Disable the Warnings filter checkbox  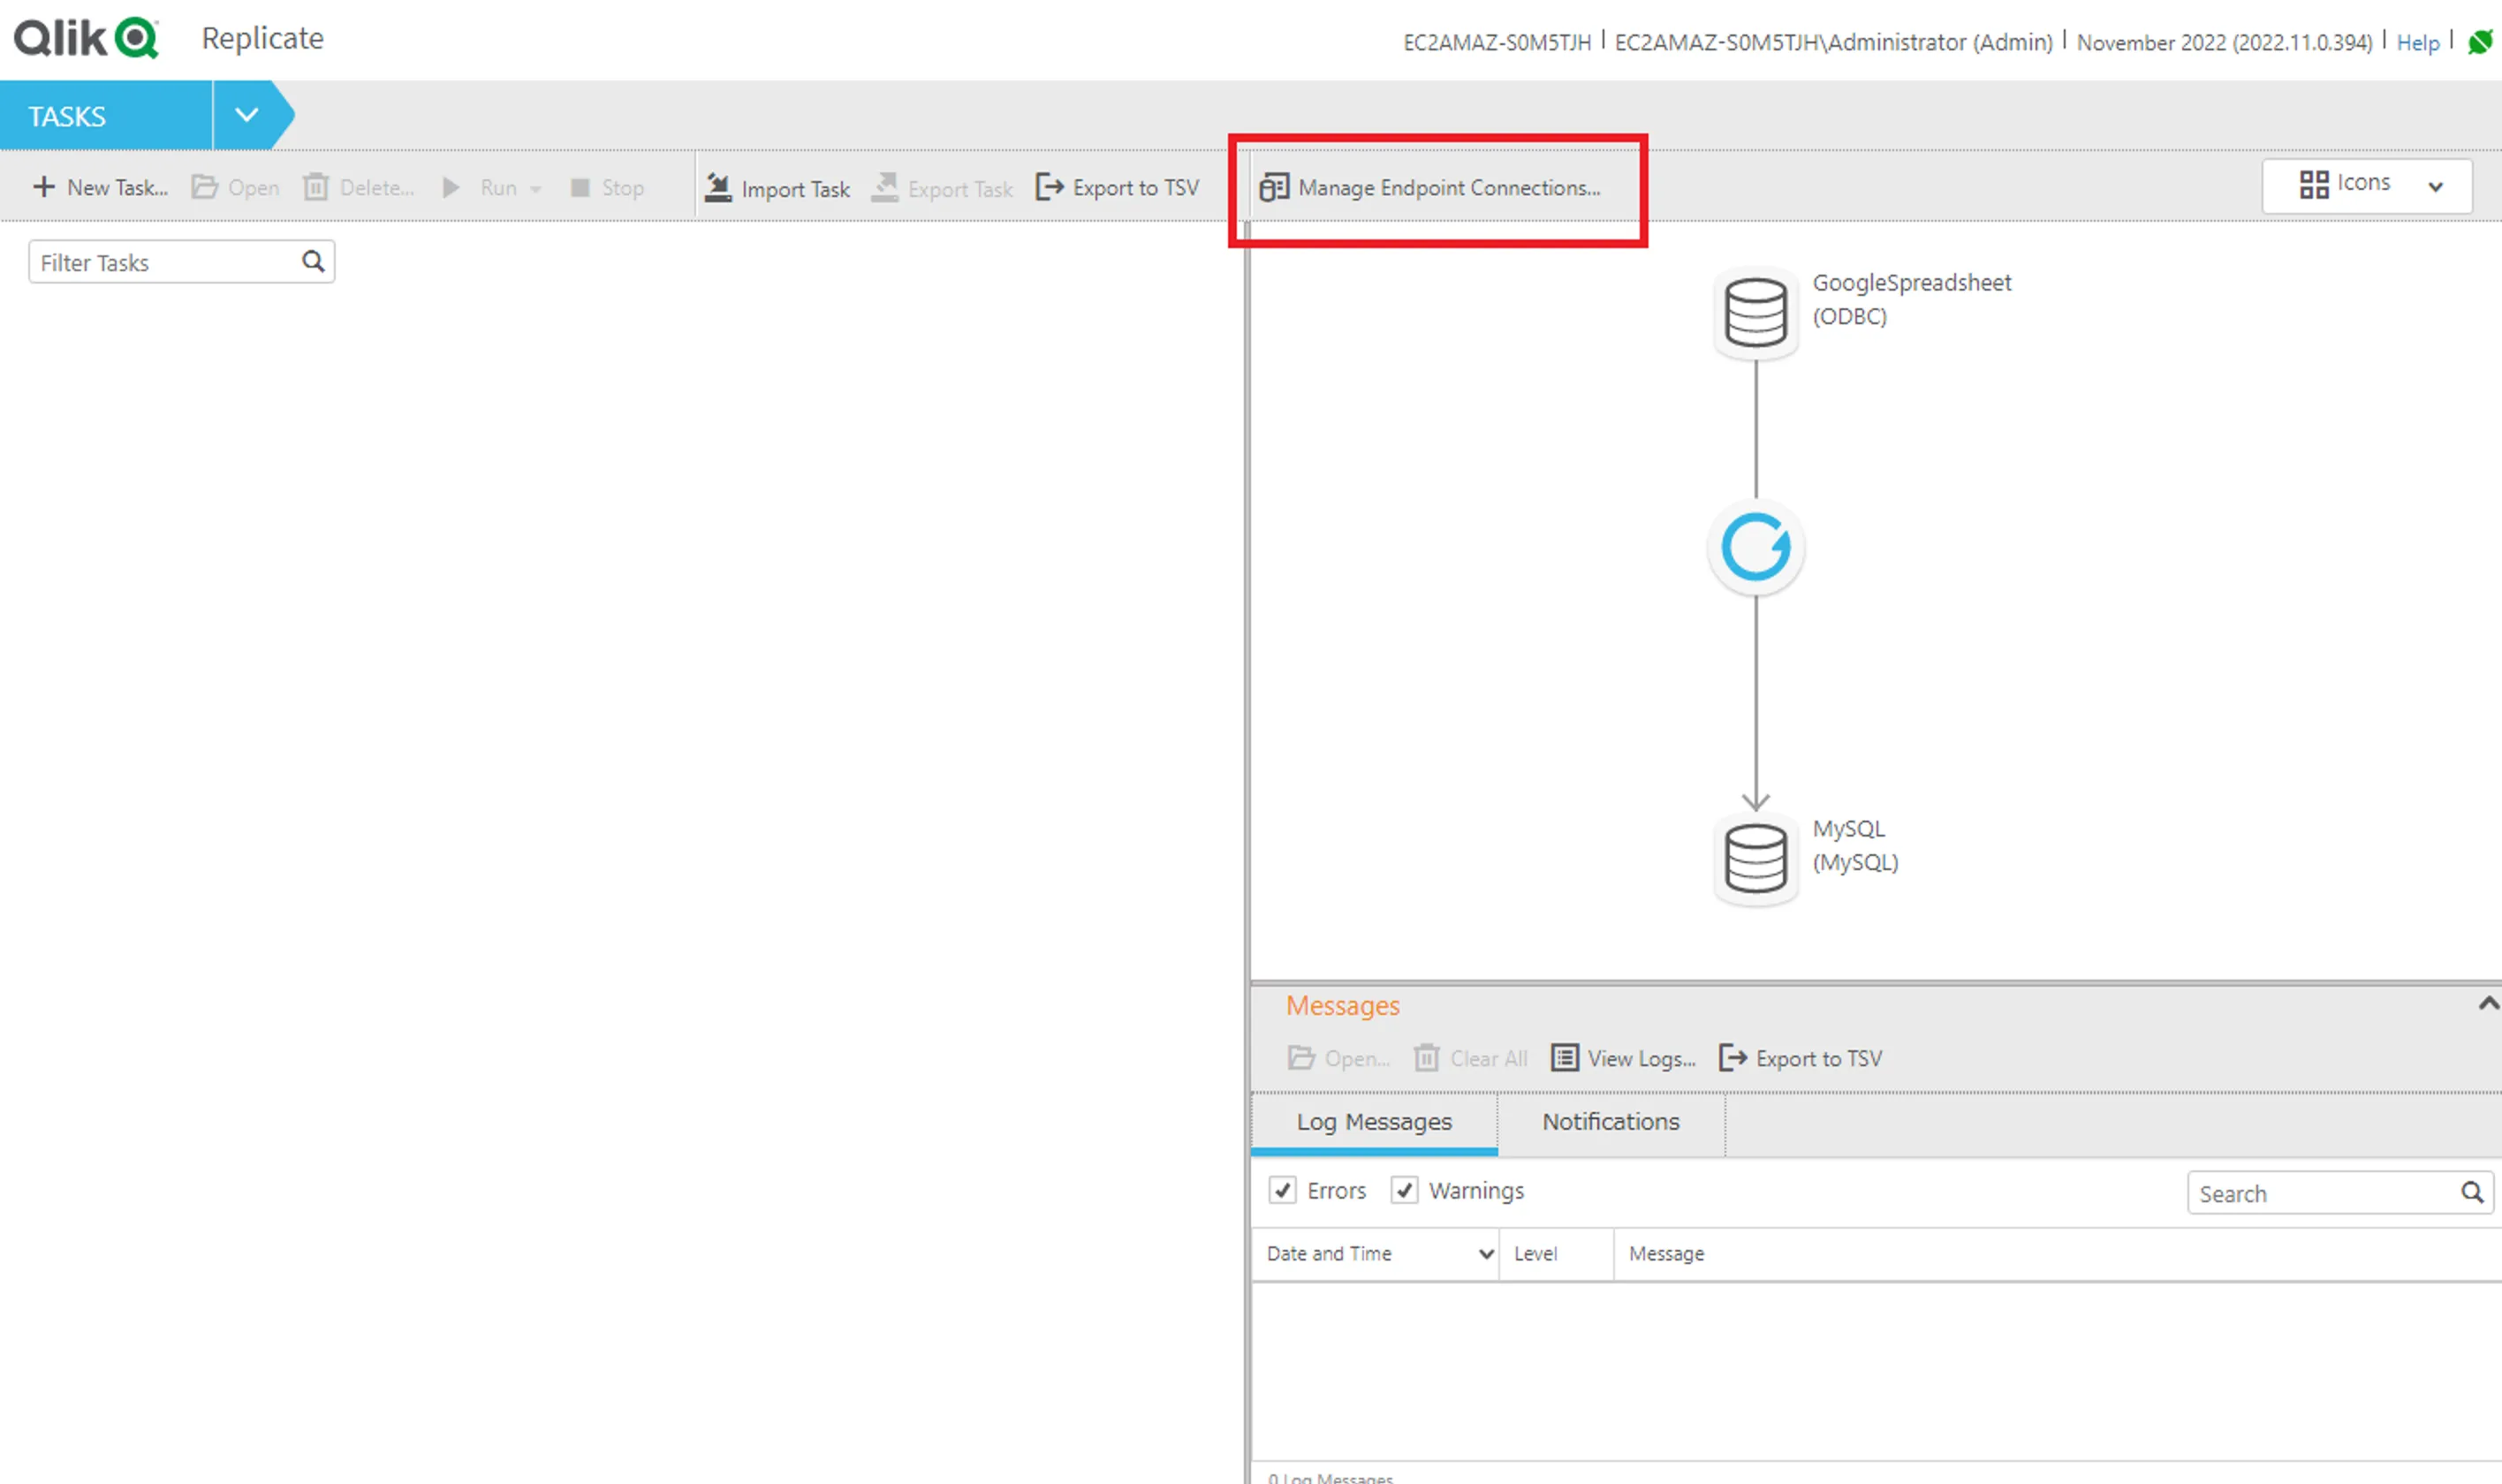[x=1405, y=1190]
